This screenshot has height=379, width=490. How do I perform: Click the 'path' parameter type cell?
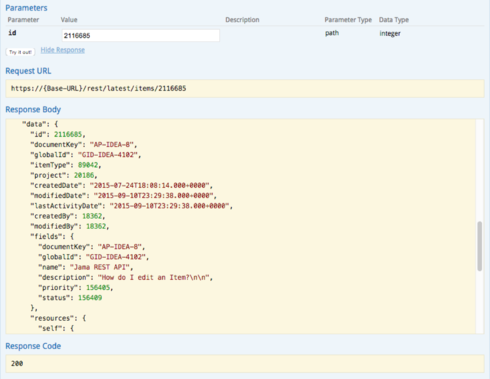[332, 33]
